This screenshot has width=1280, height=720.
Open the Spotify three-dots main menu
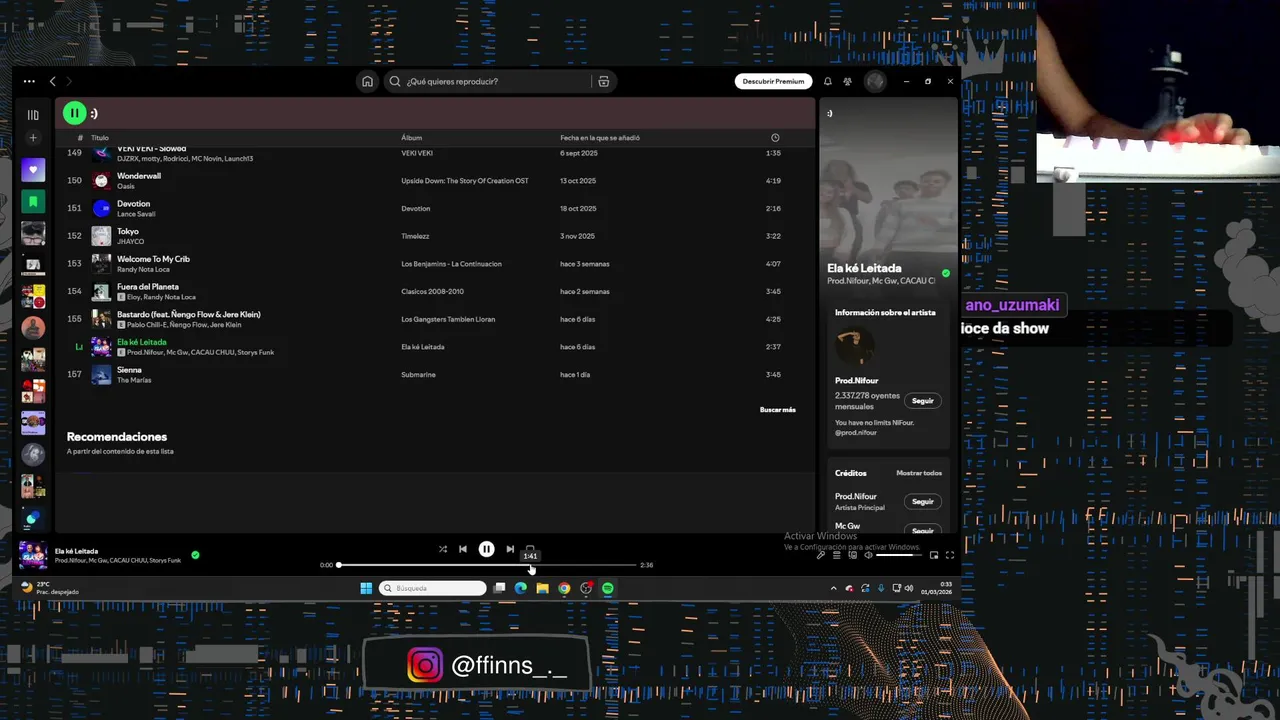tap(29, 81)
